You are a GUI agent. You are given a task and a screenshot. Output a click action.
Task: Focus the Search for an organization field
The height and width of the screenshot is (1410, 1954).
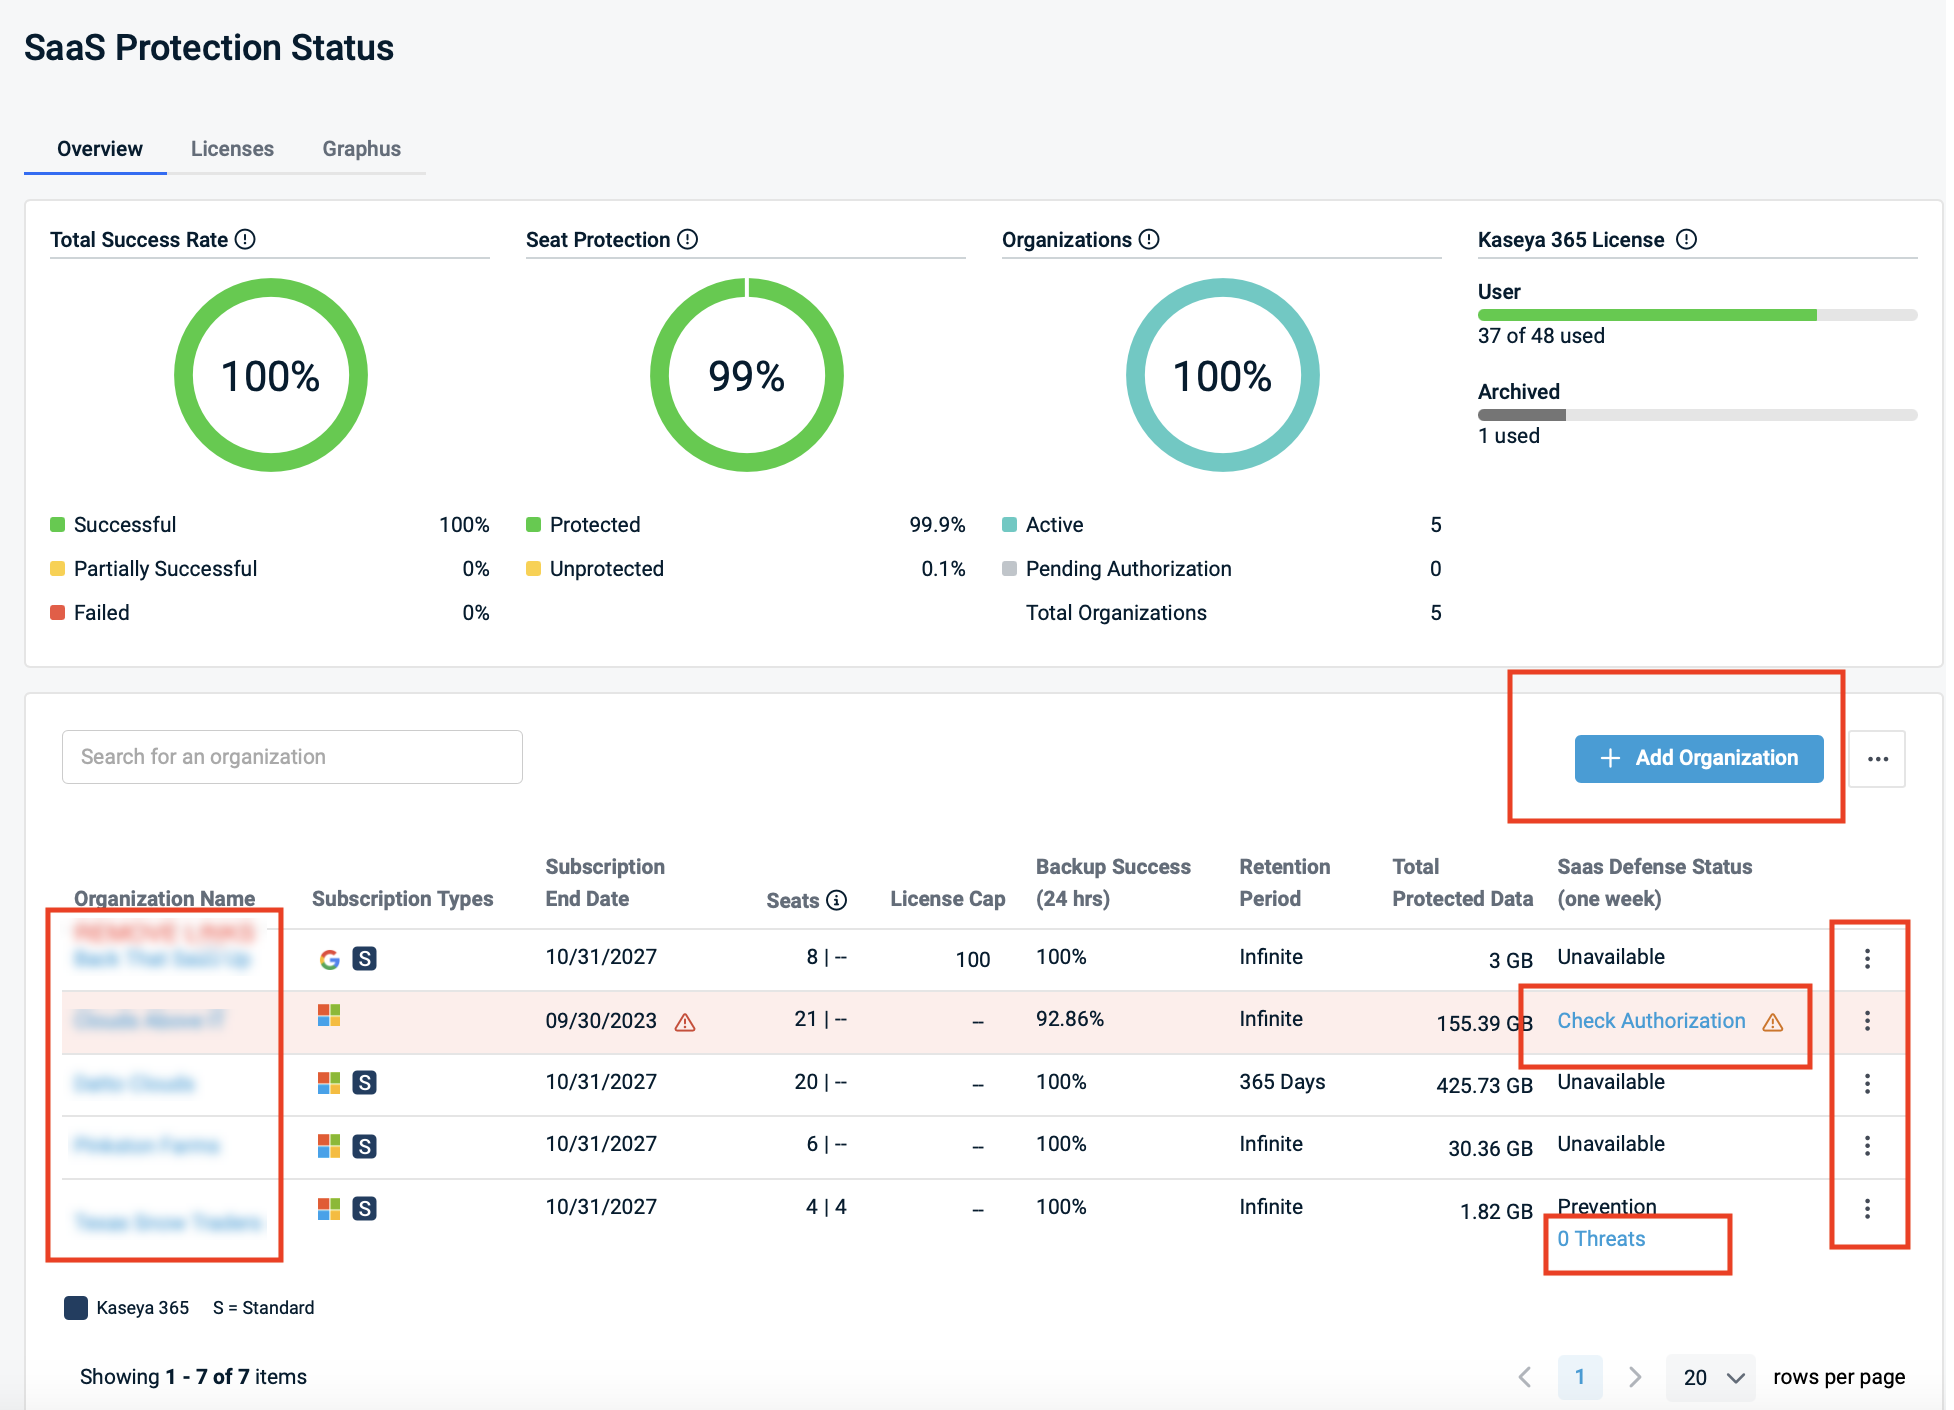tap(292, 757)
